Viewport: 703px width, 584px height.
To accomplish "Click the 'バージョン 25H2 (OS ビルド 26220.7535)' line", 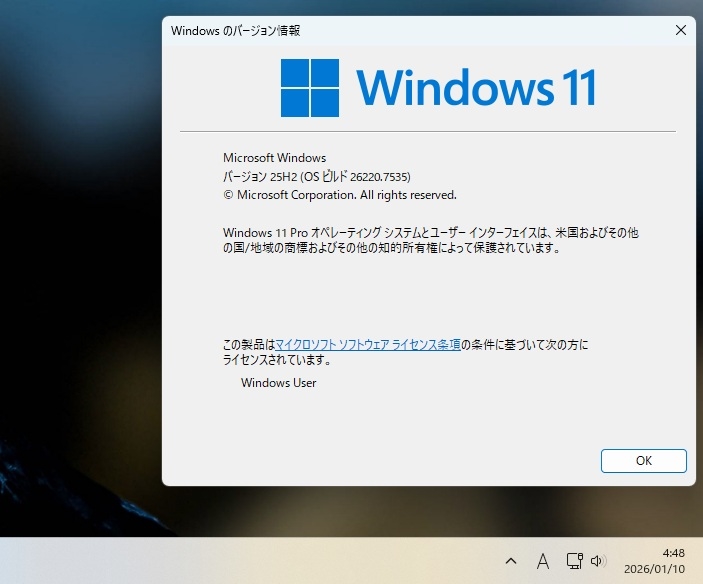I will (x=317, y=177).
